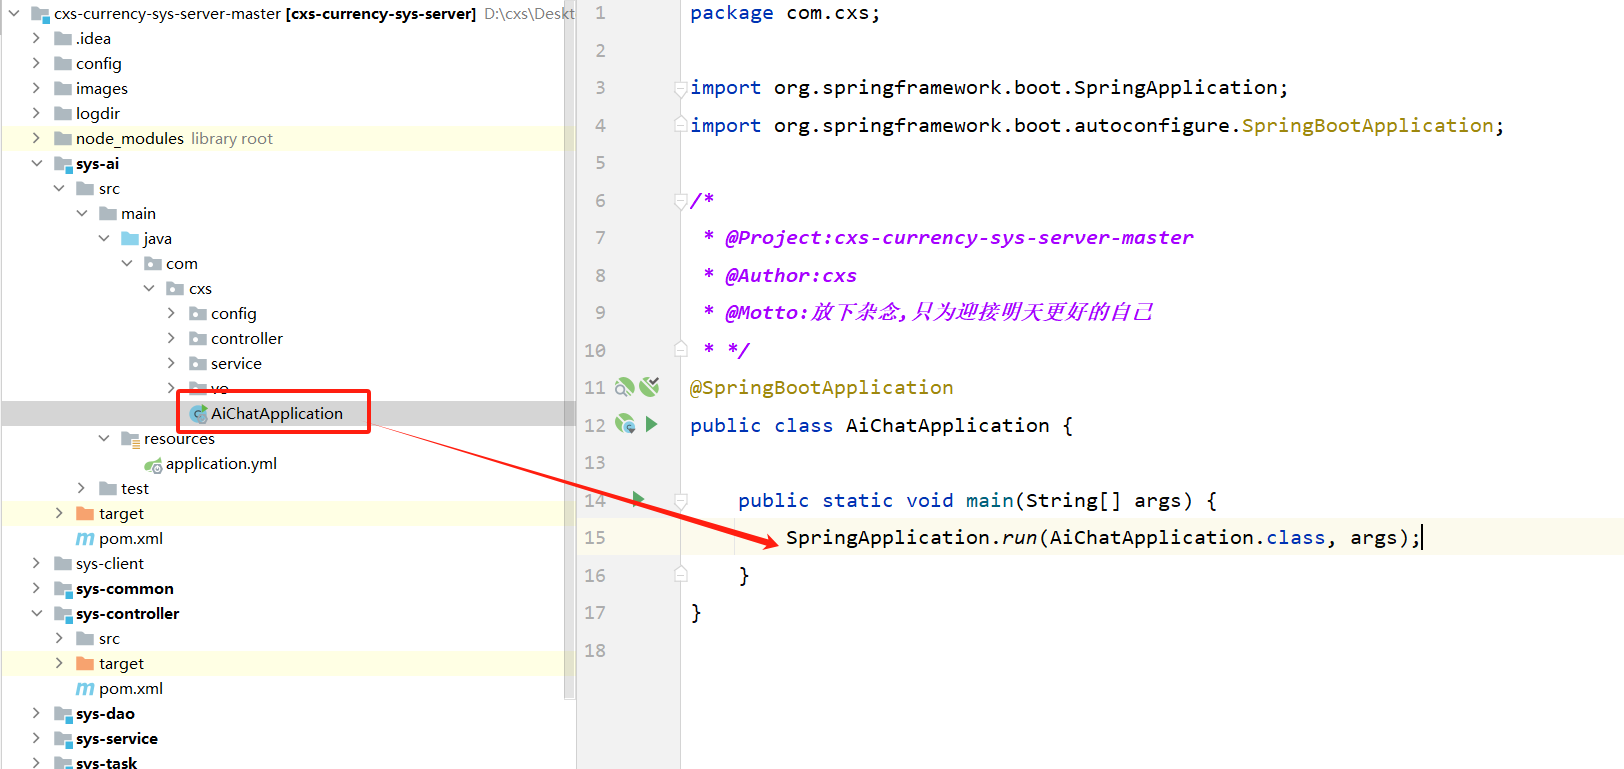The width and height of the screenshot is (1624, 769).
Task: Click fold end marker on line 10
Action: (680, 349)
